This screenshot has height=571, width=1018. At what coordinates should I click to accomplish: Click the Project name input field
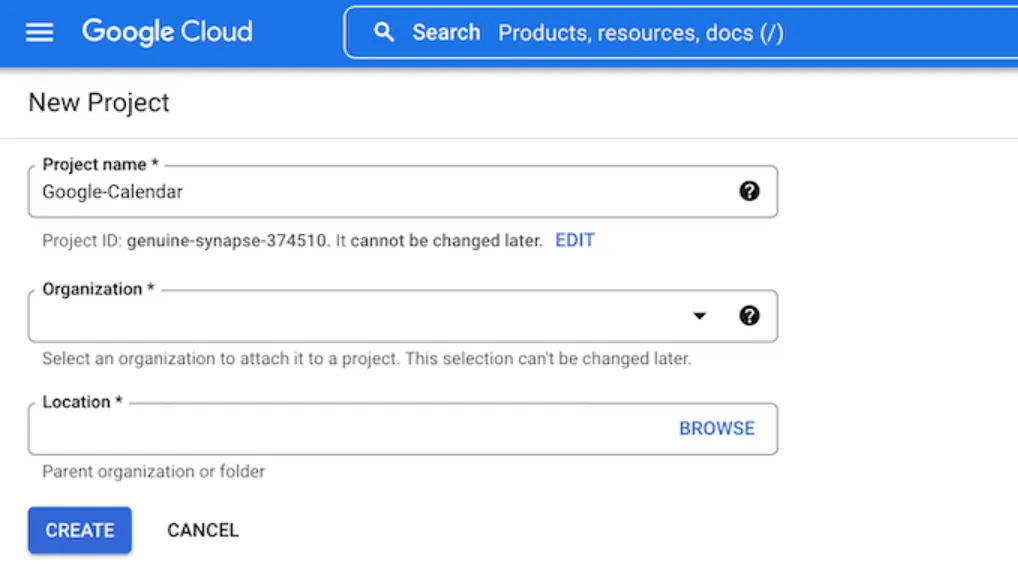(x=403, y=192)
